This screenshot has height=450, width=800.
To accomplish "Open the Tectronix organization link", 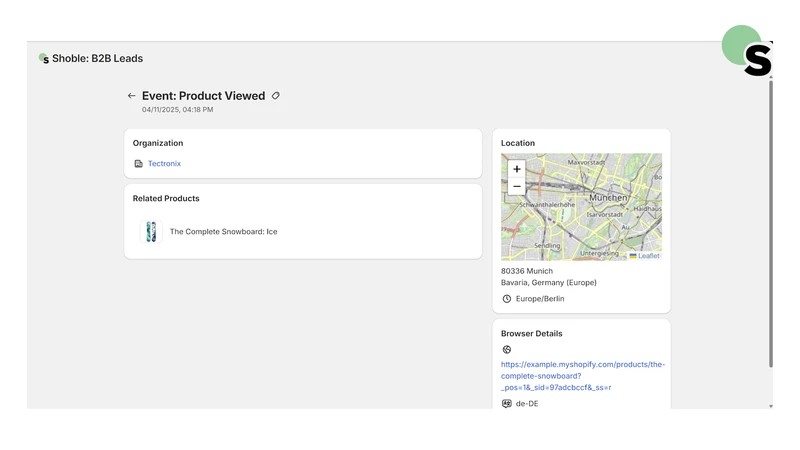I will pos(164,163).
